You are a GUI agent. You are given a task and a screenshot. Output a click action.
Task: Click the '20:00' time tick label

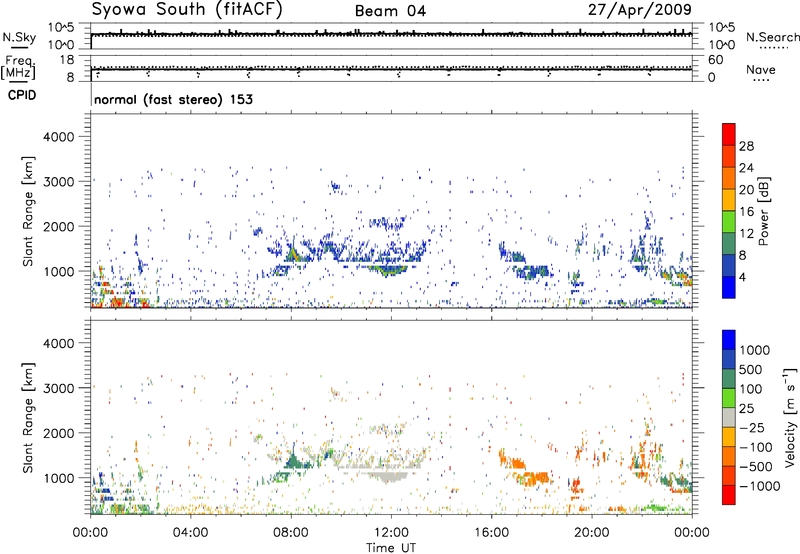coord(591,533)
